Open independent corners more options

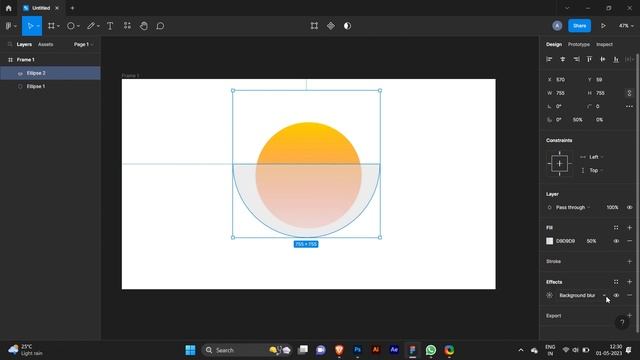629,106
